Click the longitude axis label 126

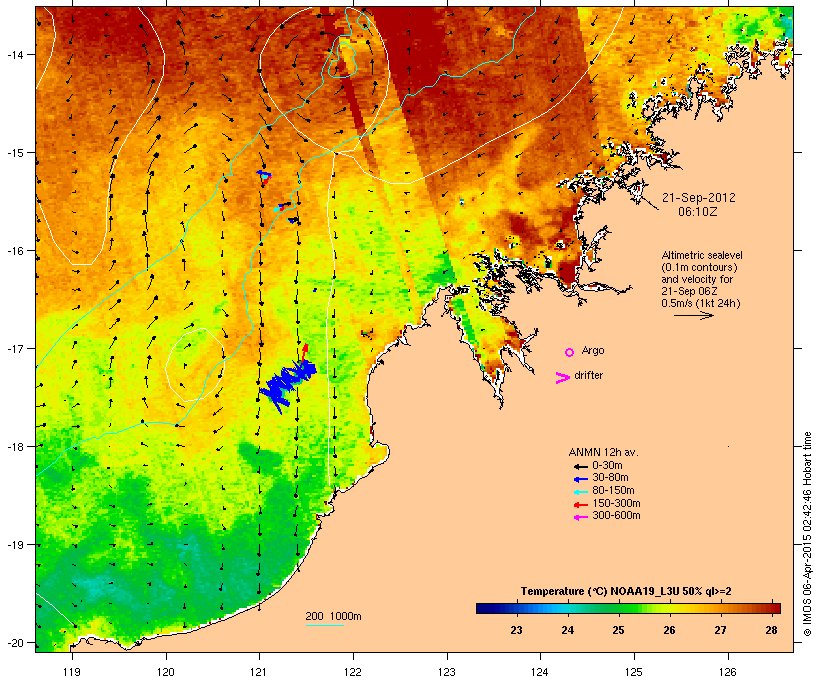coord(727,672)
